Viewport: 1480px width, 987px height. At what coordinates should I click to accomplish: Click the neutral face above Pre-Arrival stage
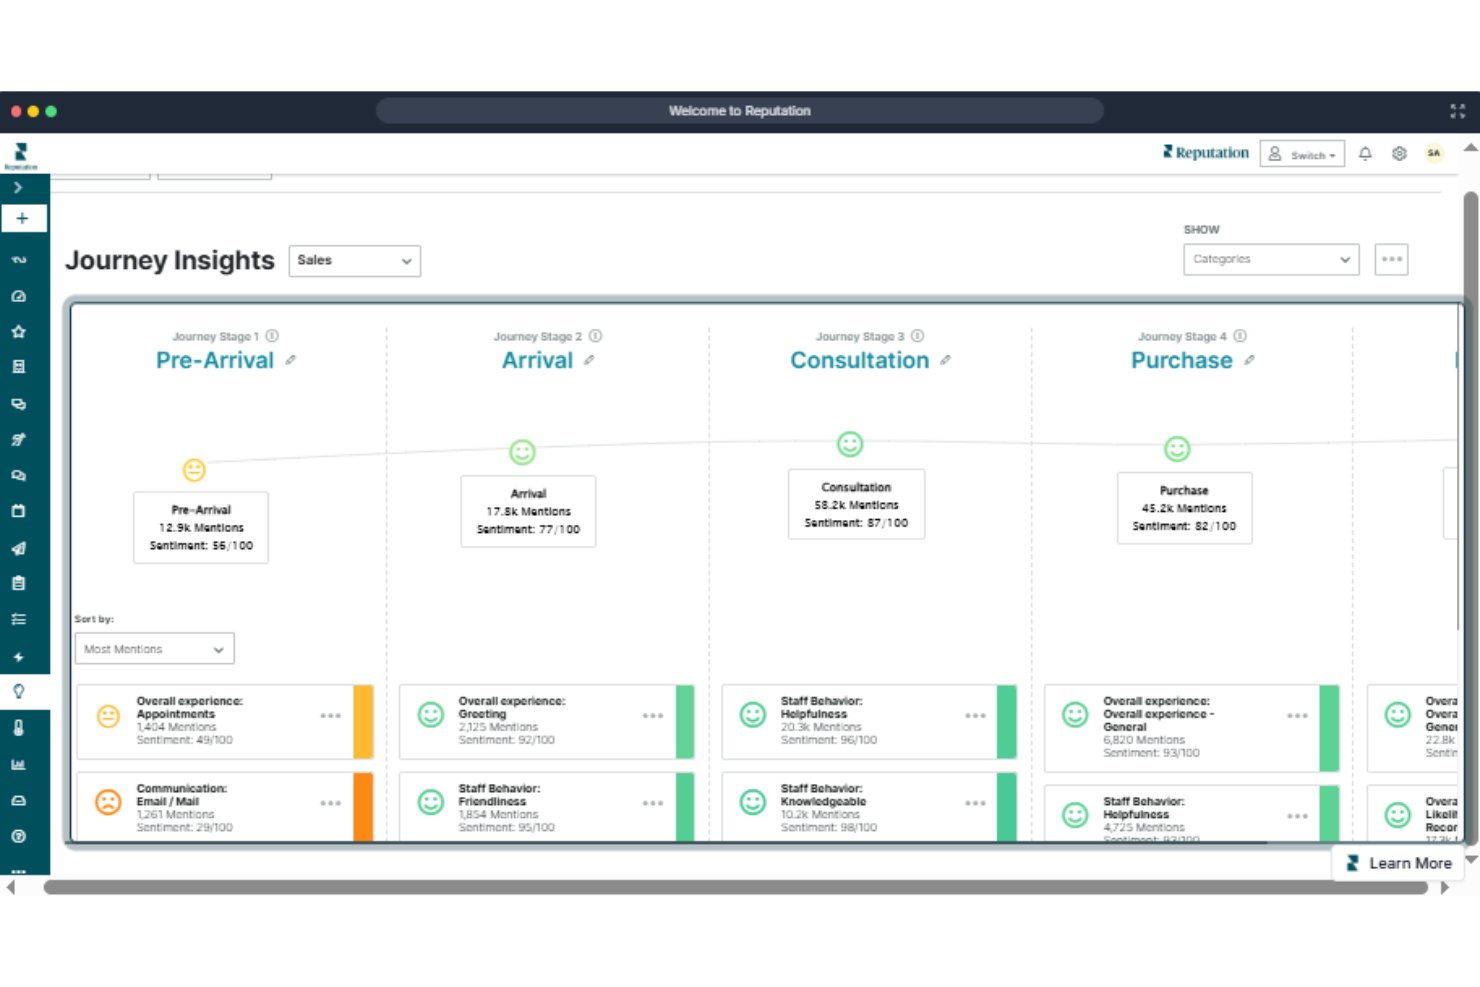193,470
